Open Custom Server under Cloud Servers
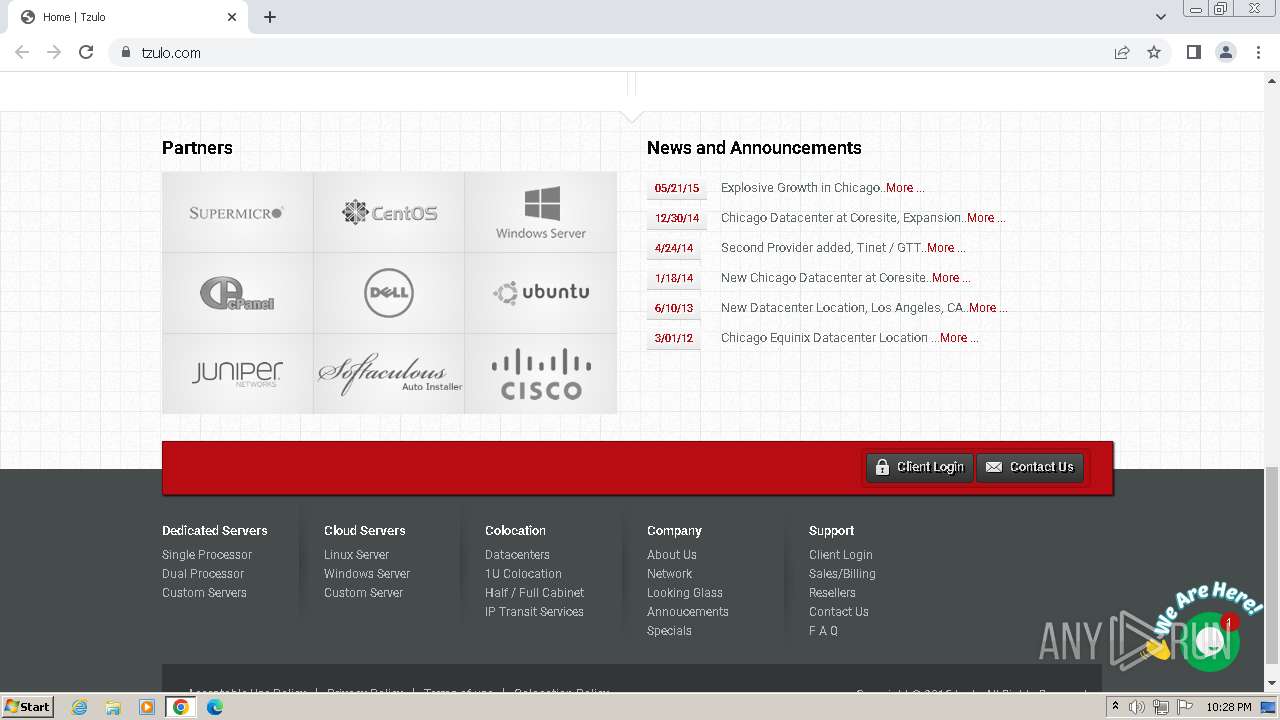1280x720 pixels. pos(363,593)
